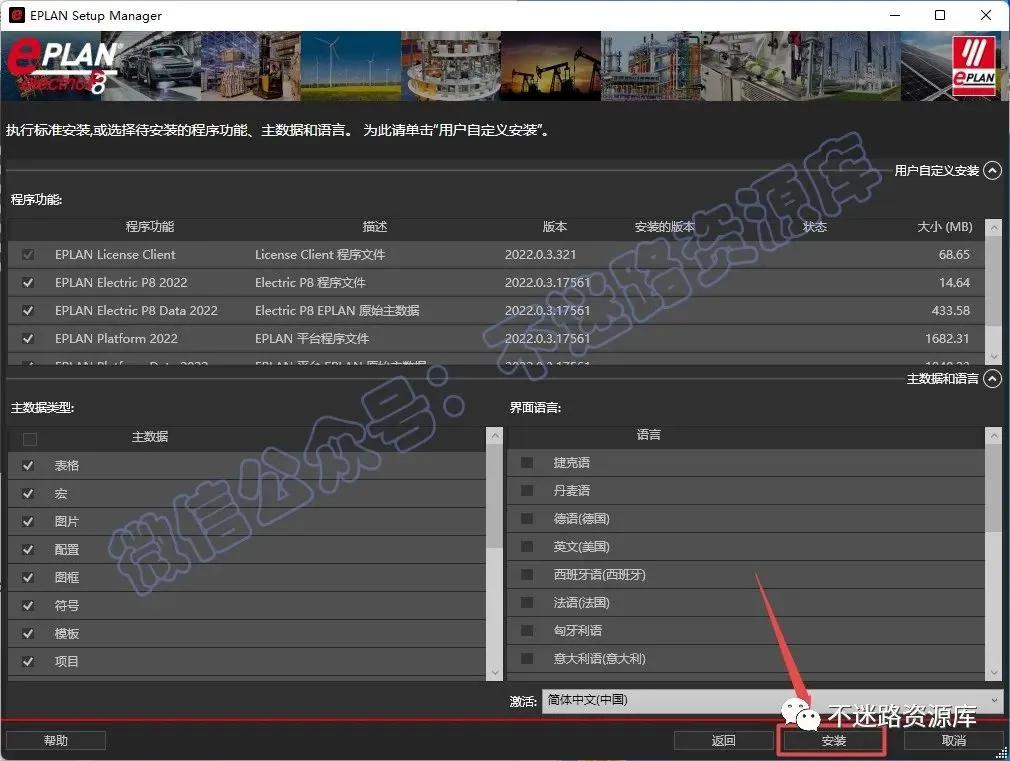Click the 语言 list column header
This screenshot has width=1010, height=761.
pos(649,435)
